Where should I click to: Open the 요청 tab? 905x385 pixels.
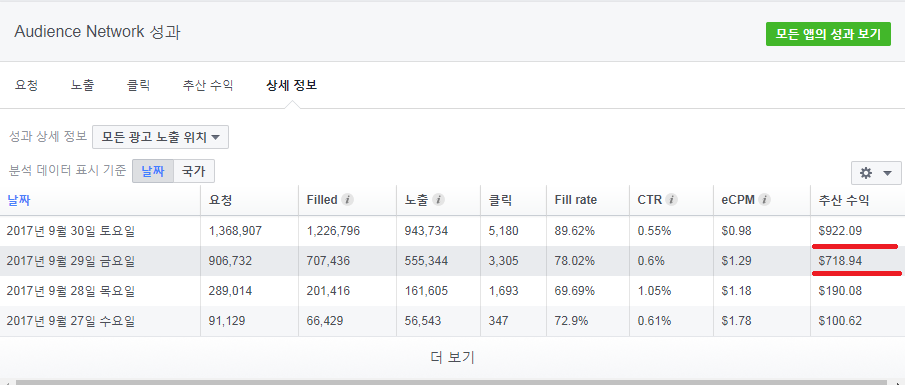coord(27,85)
